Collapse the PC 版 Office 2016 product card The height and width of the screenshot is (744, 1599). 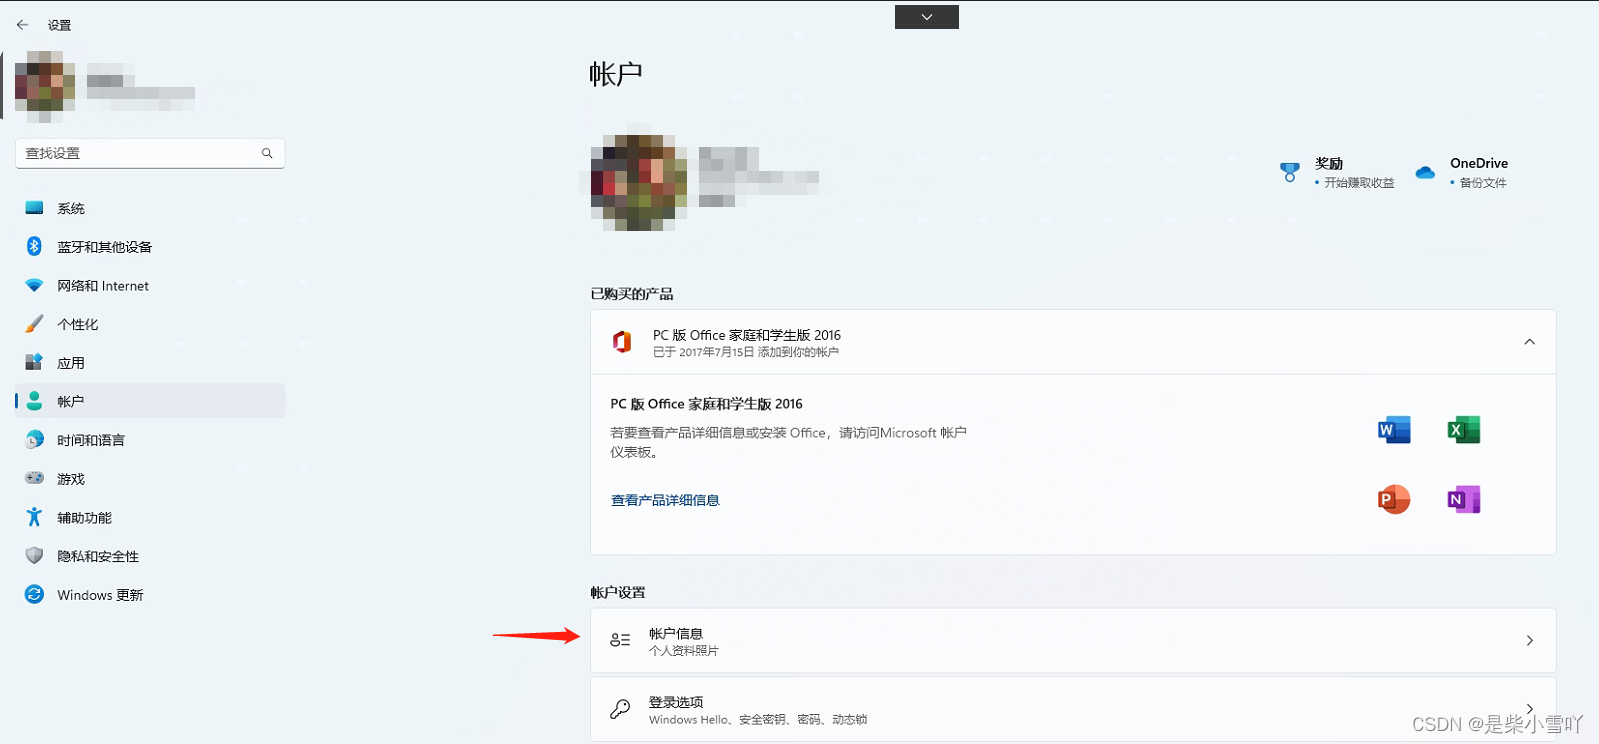(1529, 342)
